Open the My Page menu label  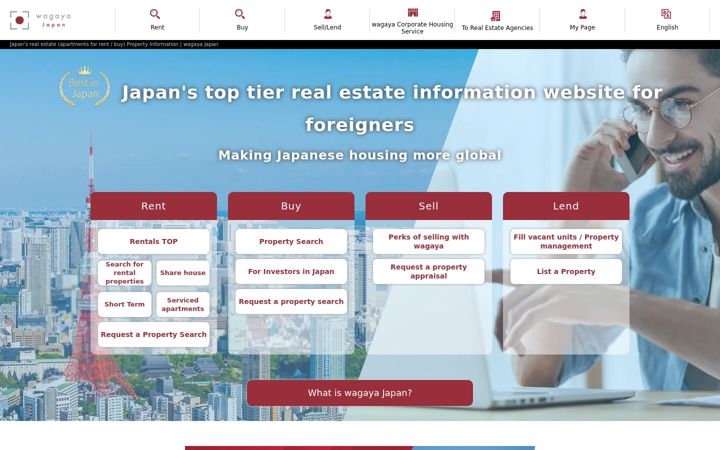coord(582,28)
